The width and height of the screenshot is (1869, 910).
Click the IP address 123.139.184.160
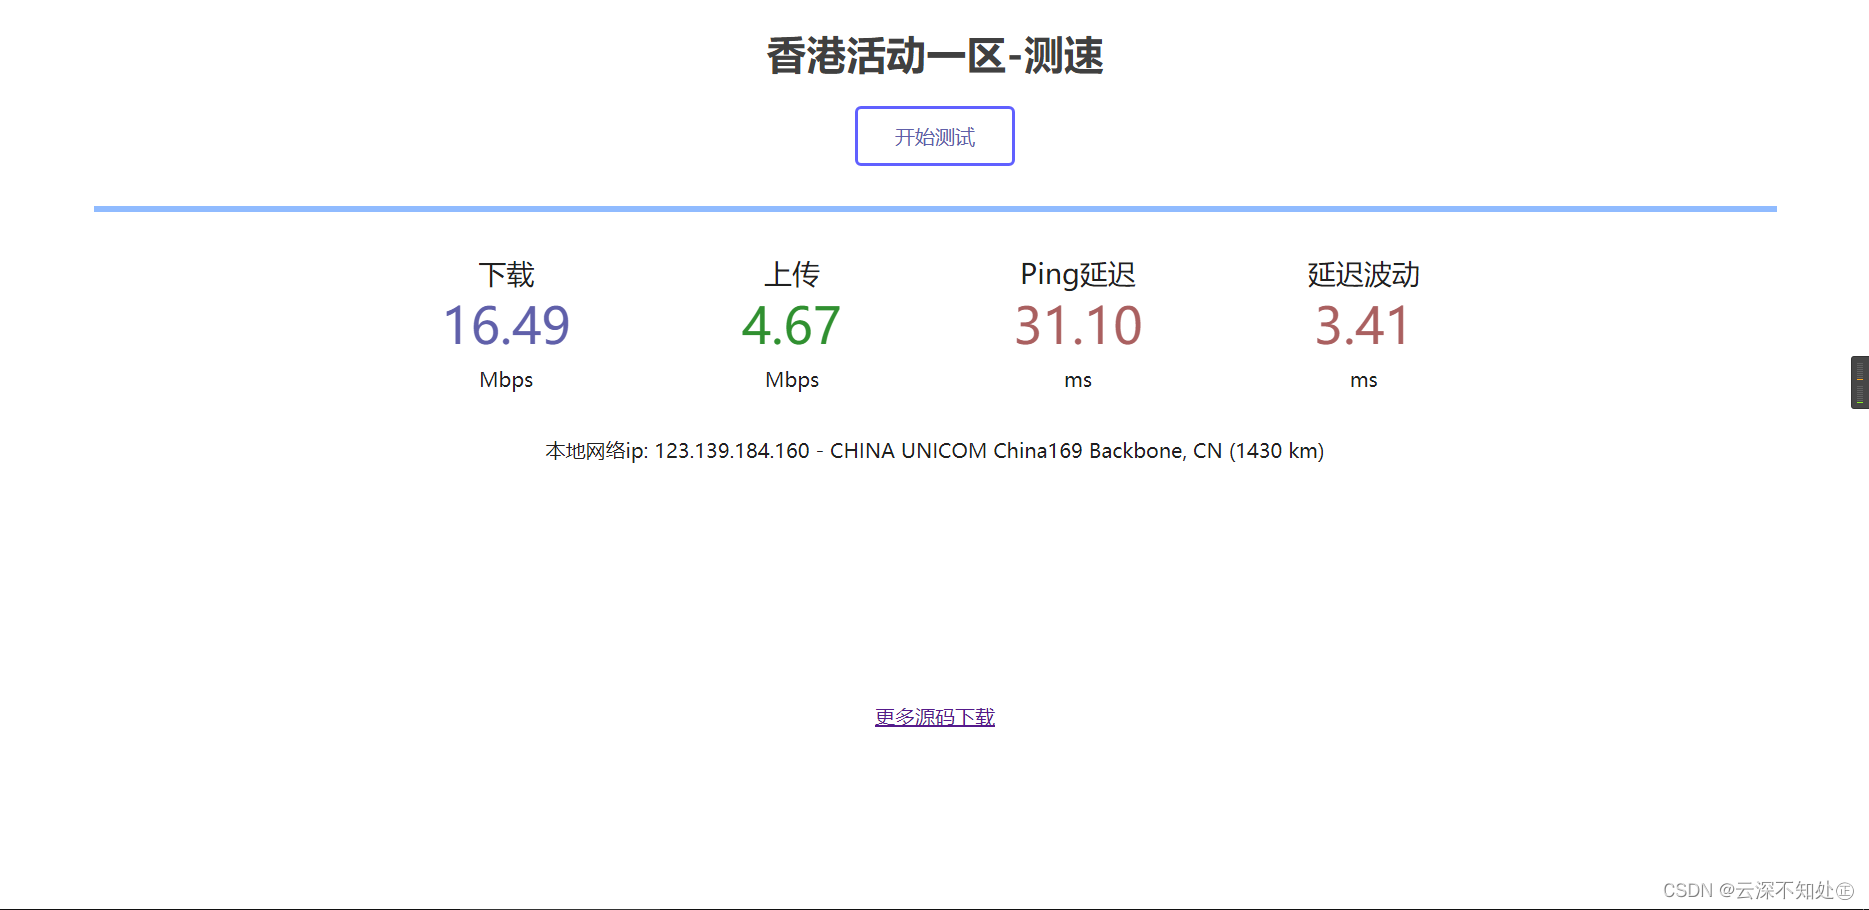(x=732, y=451)
